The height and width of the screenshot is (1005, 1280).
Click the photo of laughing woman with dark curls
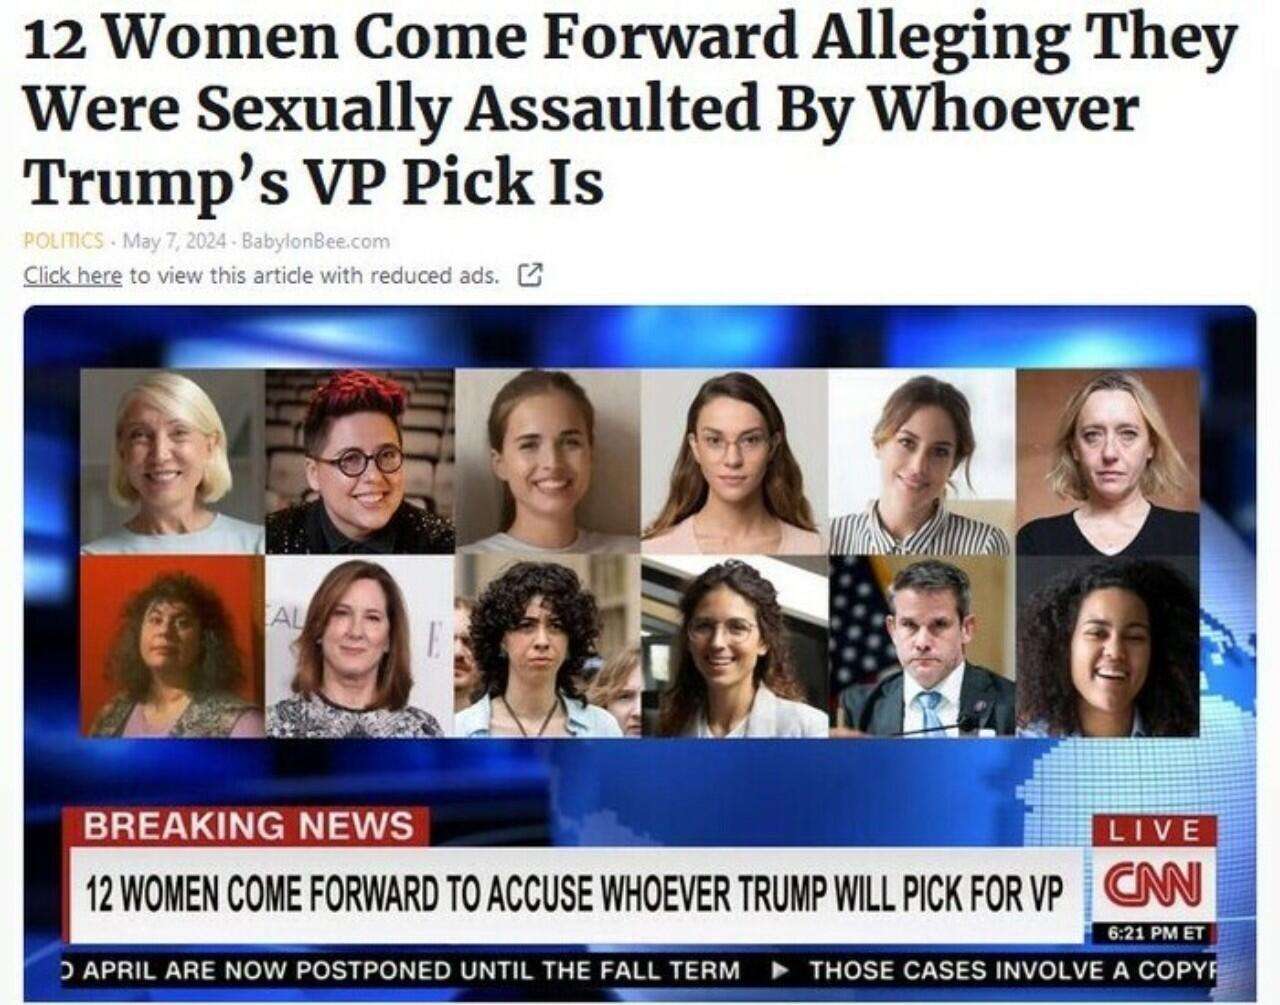(1108, 646)
